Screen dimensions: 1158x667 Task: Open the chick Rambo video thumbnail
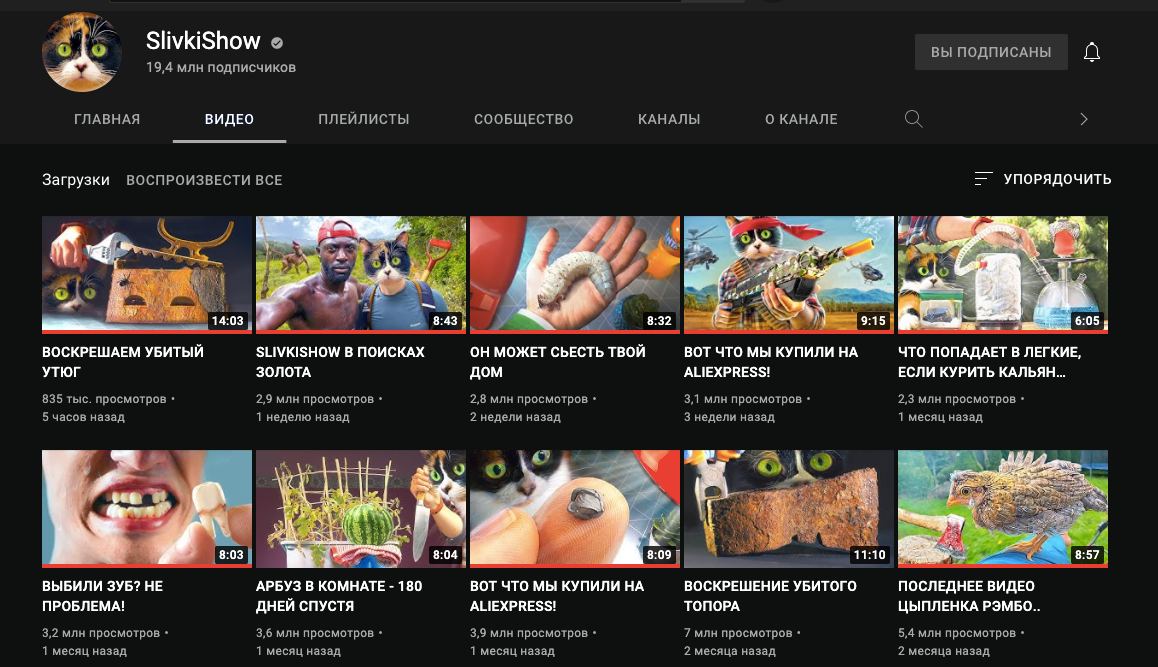click(1003, 508)
